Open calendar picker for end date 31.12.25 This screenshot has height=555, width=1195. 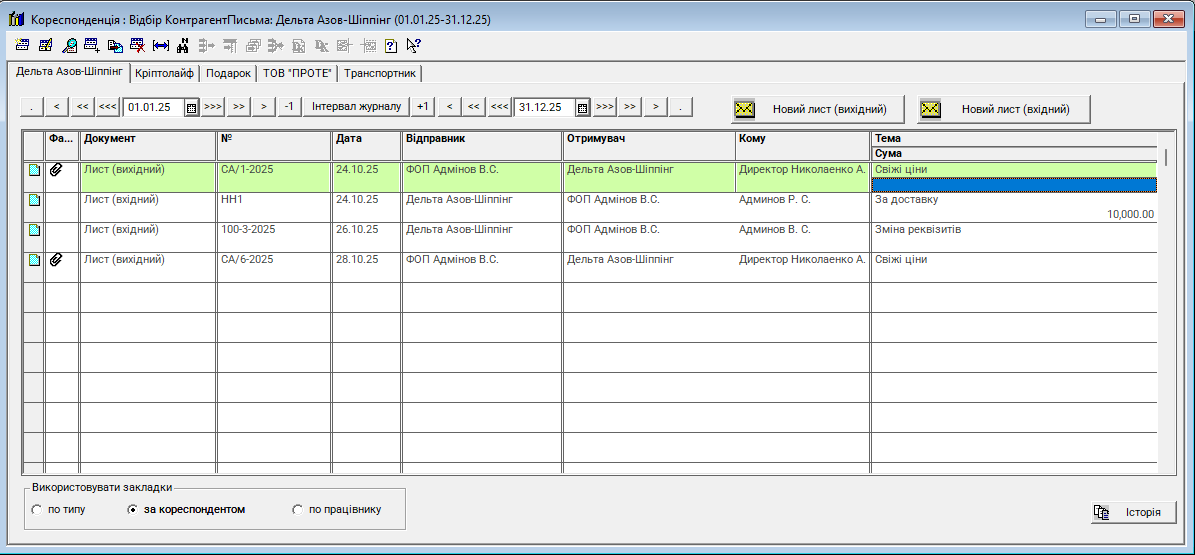pyautogui.click(x=583, y=107)
